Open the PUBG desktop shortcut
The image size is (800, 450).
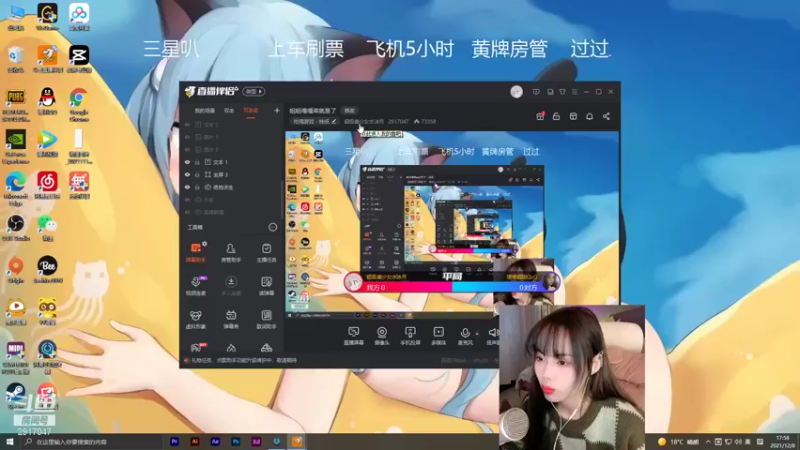tap(16, 104)
